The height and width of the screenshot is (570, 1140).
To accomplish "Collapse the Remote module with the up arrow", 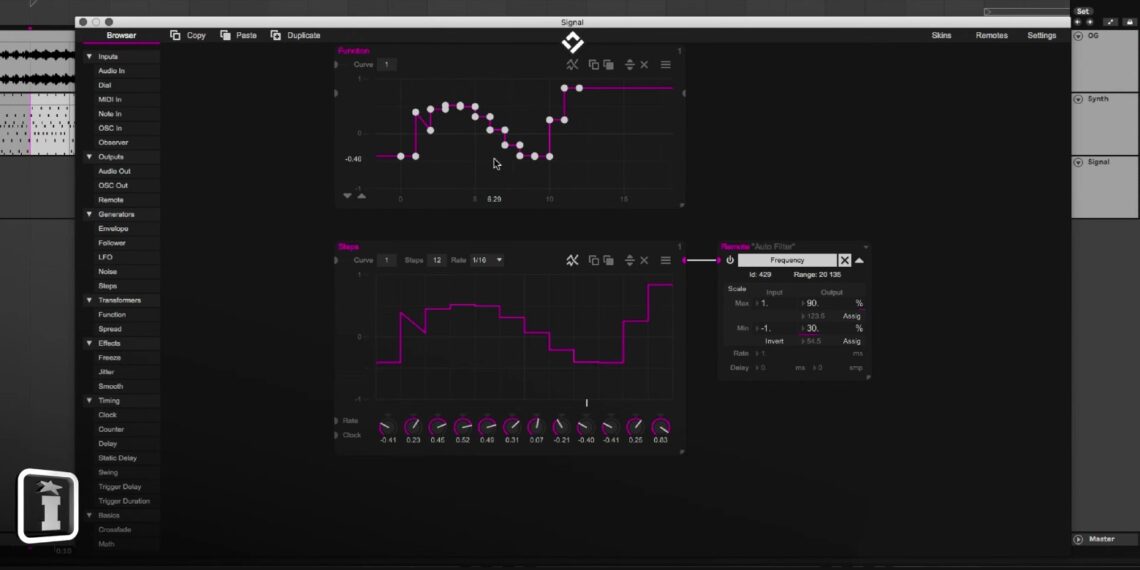I will click(859, 260).
